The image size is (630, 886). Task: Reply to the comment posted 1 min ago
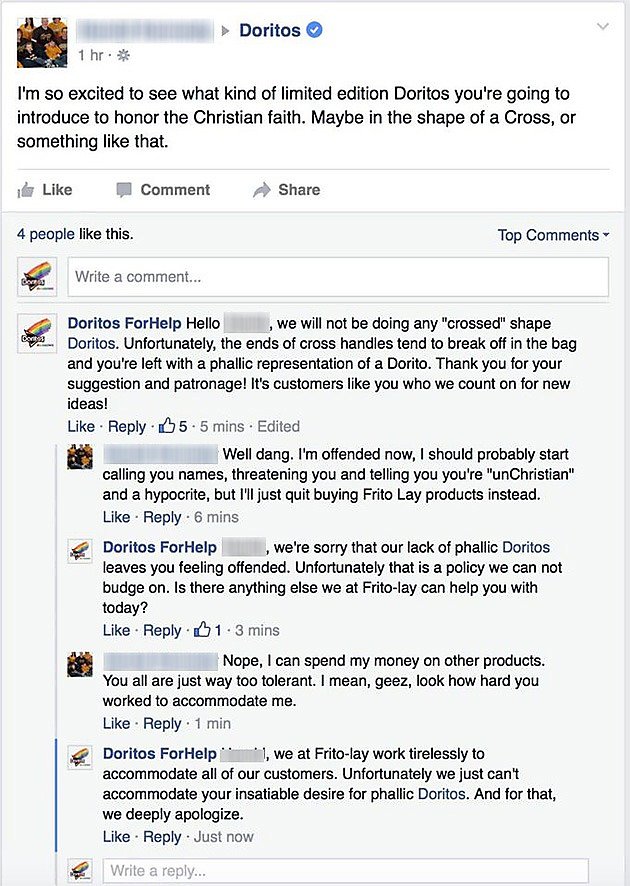point(162,723)
